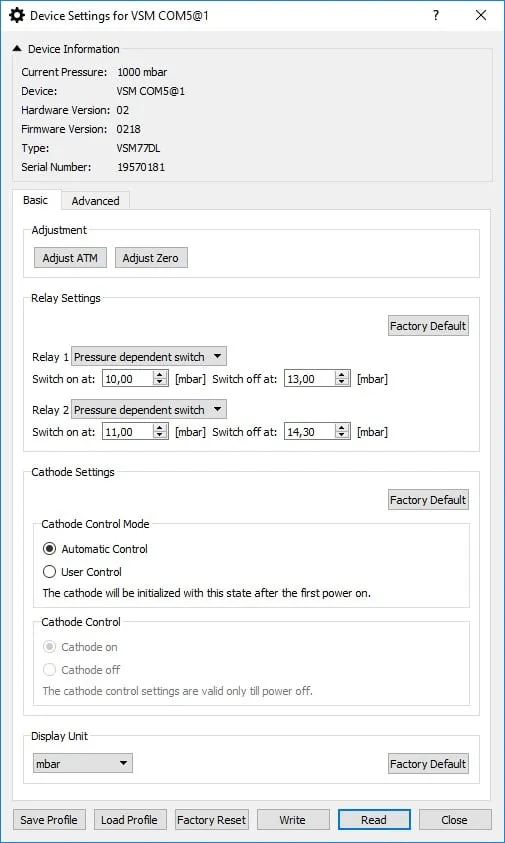This screenshot has height=843, width=505.
Task: Click the Save Profile button
Action: (49, 820)
